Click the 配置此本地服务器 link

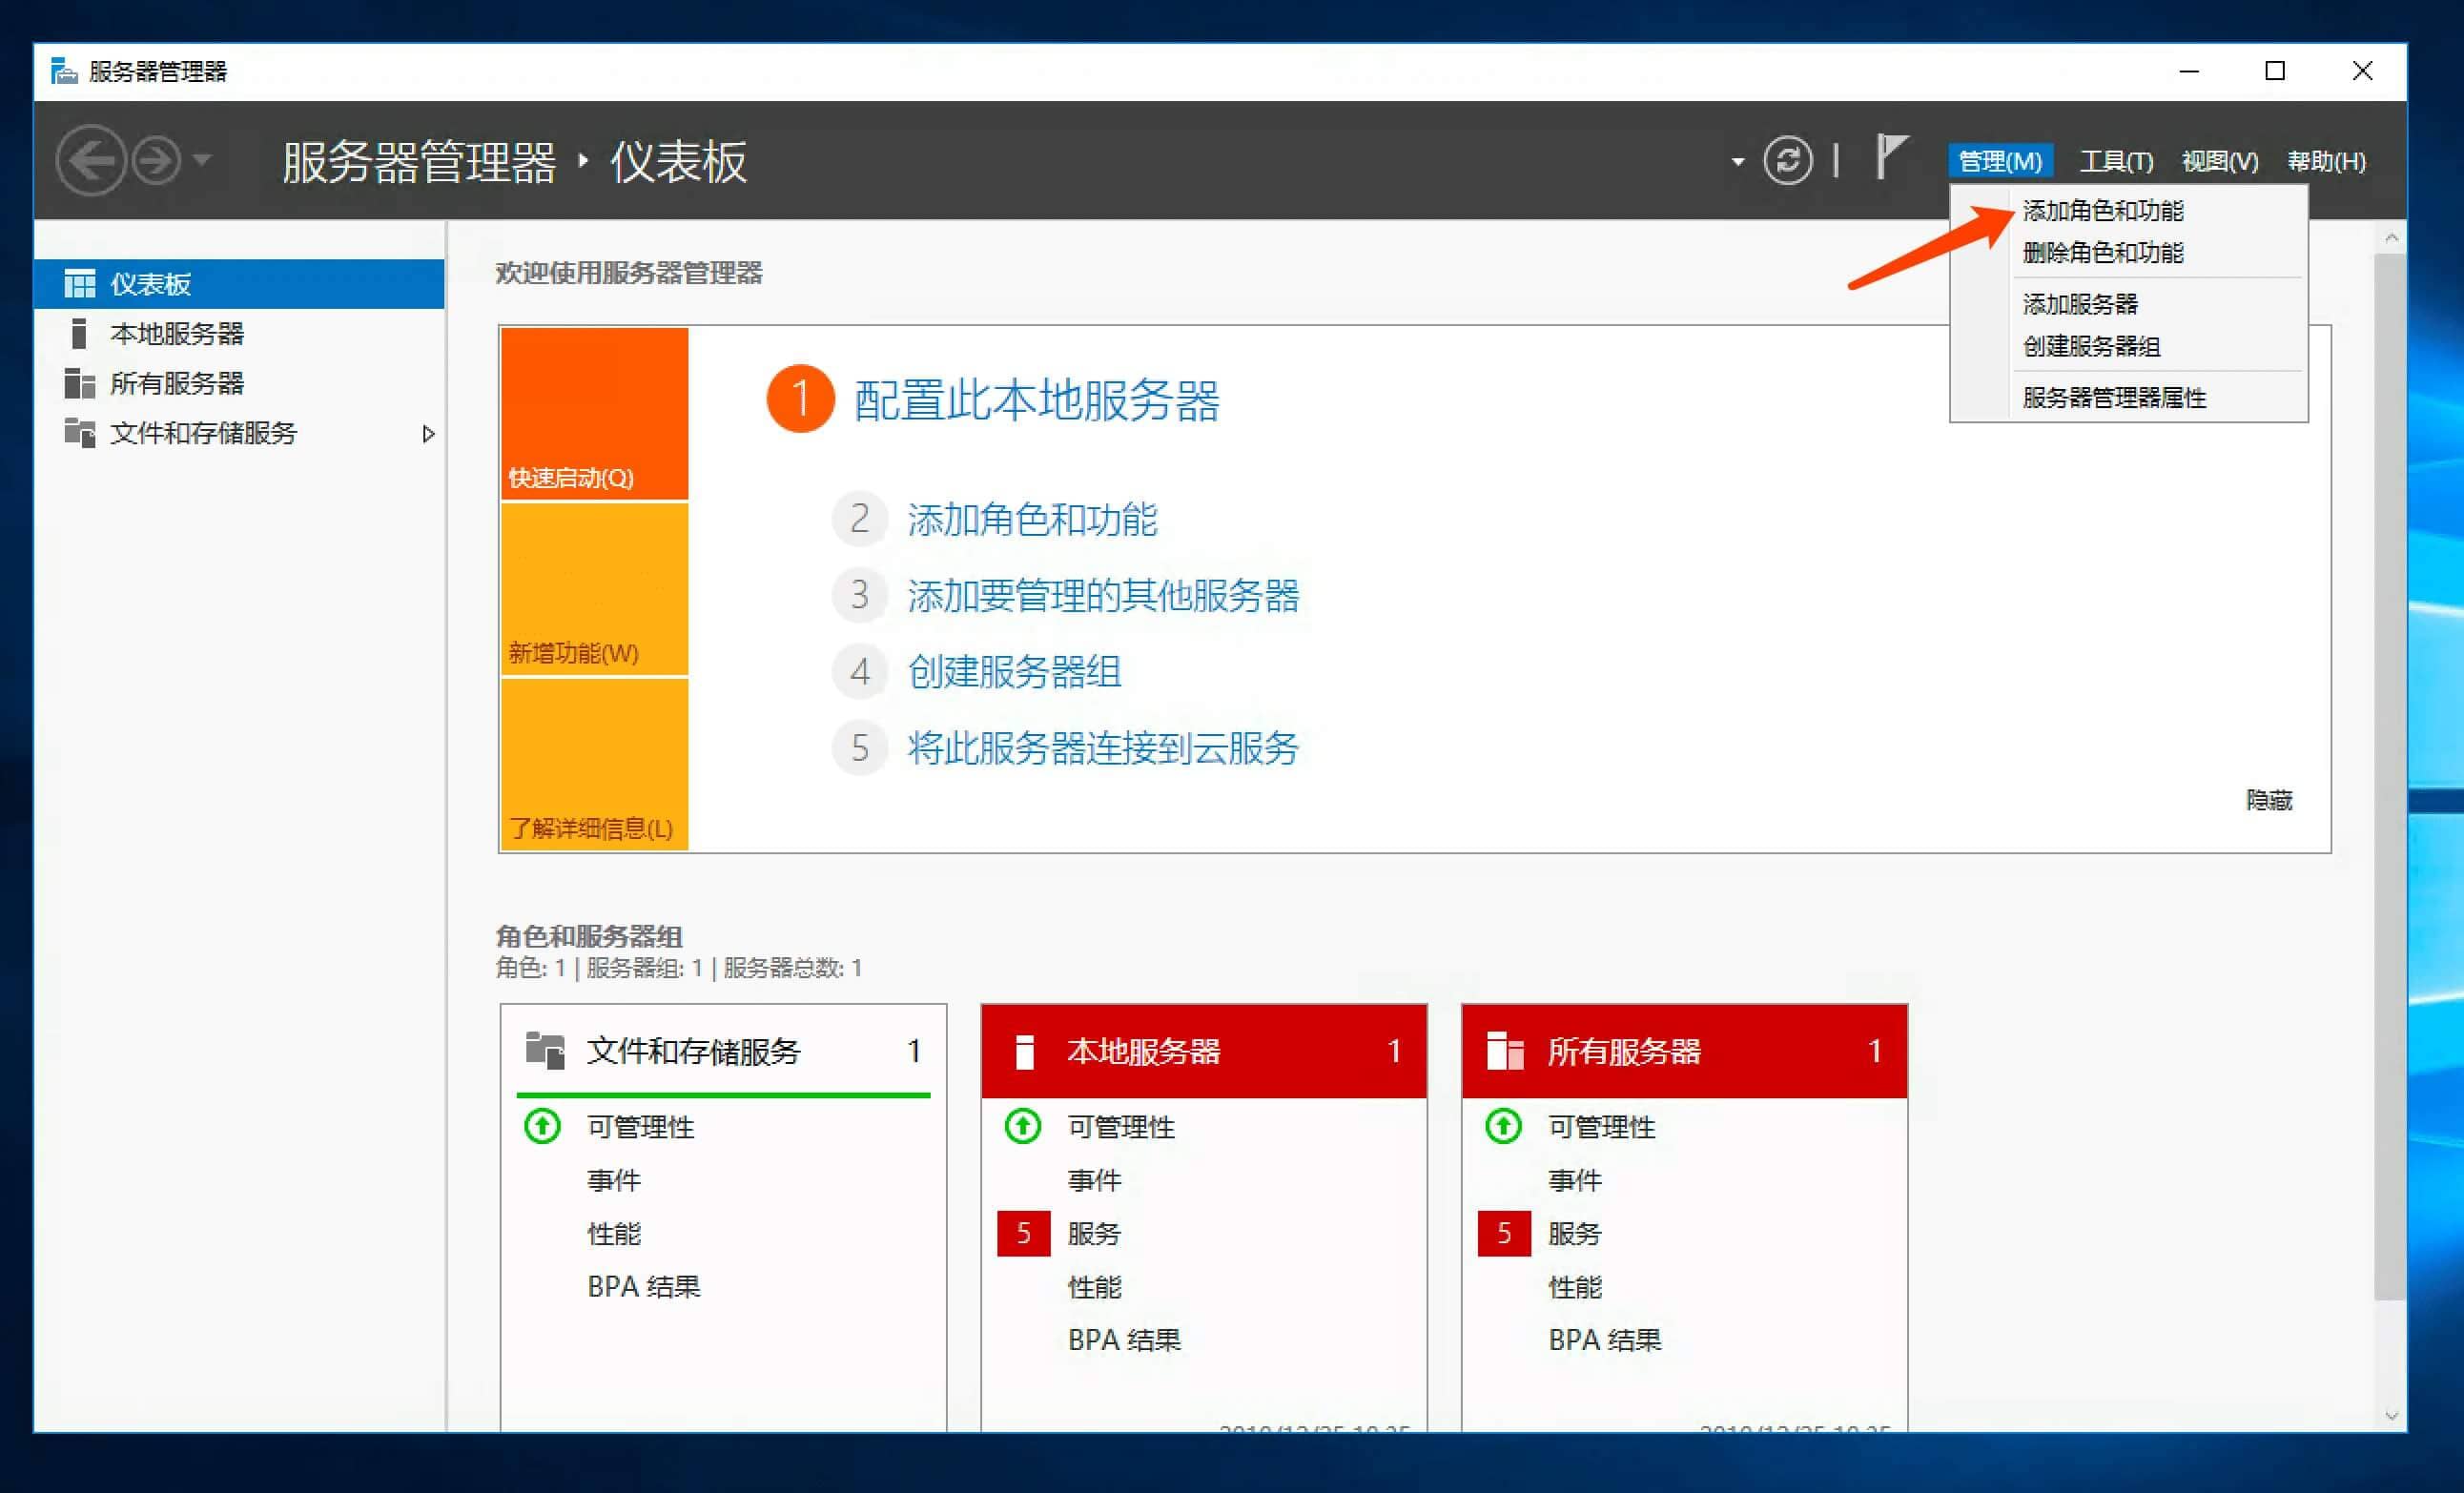[x=1036, y=400]
